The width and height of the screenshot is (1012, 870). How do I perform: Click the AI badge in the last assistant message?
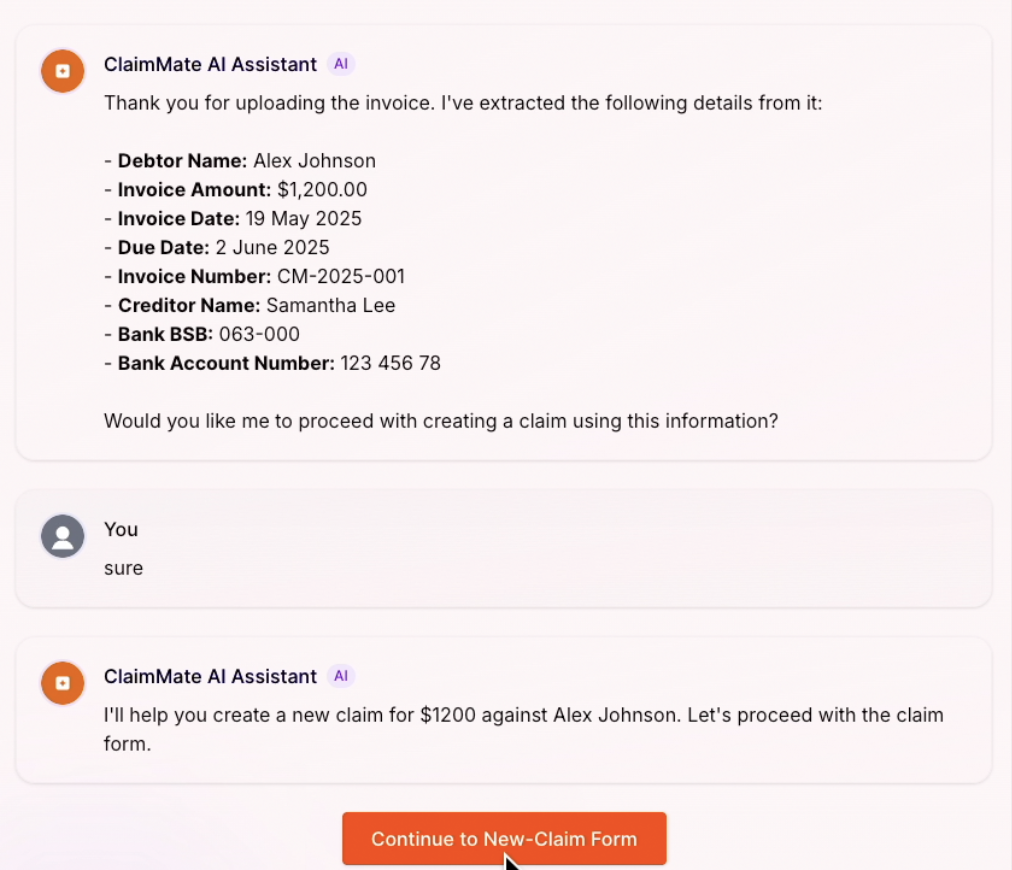[341, 676]
